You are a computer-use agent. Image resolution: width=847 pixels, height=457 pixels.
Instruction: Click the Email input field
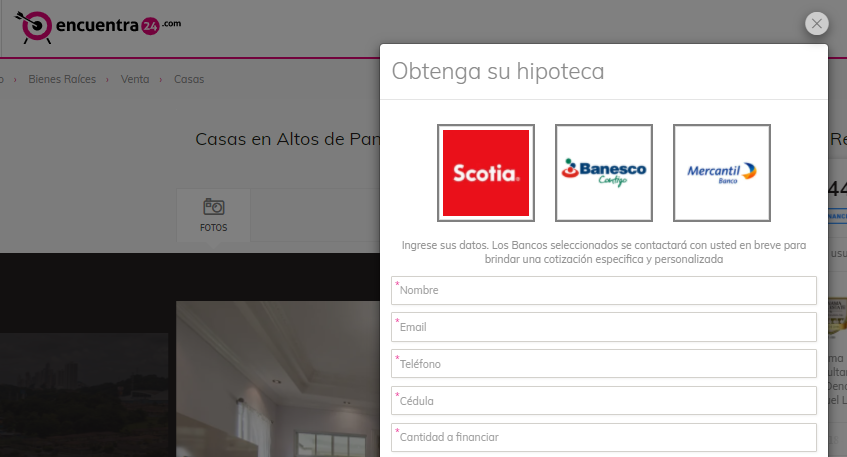[x=603, y=327]
